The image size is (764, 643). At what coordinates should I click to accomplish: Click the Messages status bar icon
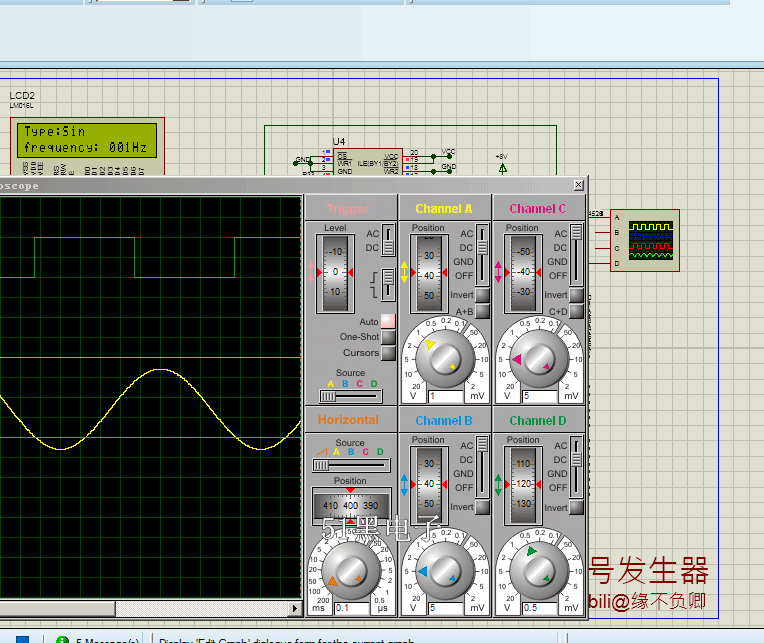click(62, 639)
